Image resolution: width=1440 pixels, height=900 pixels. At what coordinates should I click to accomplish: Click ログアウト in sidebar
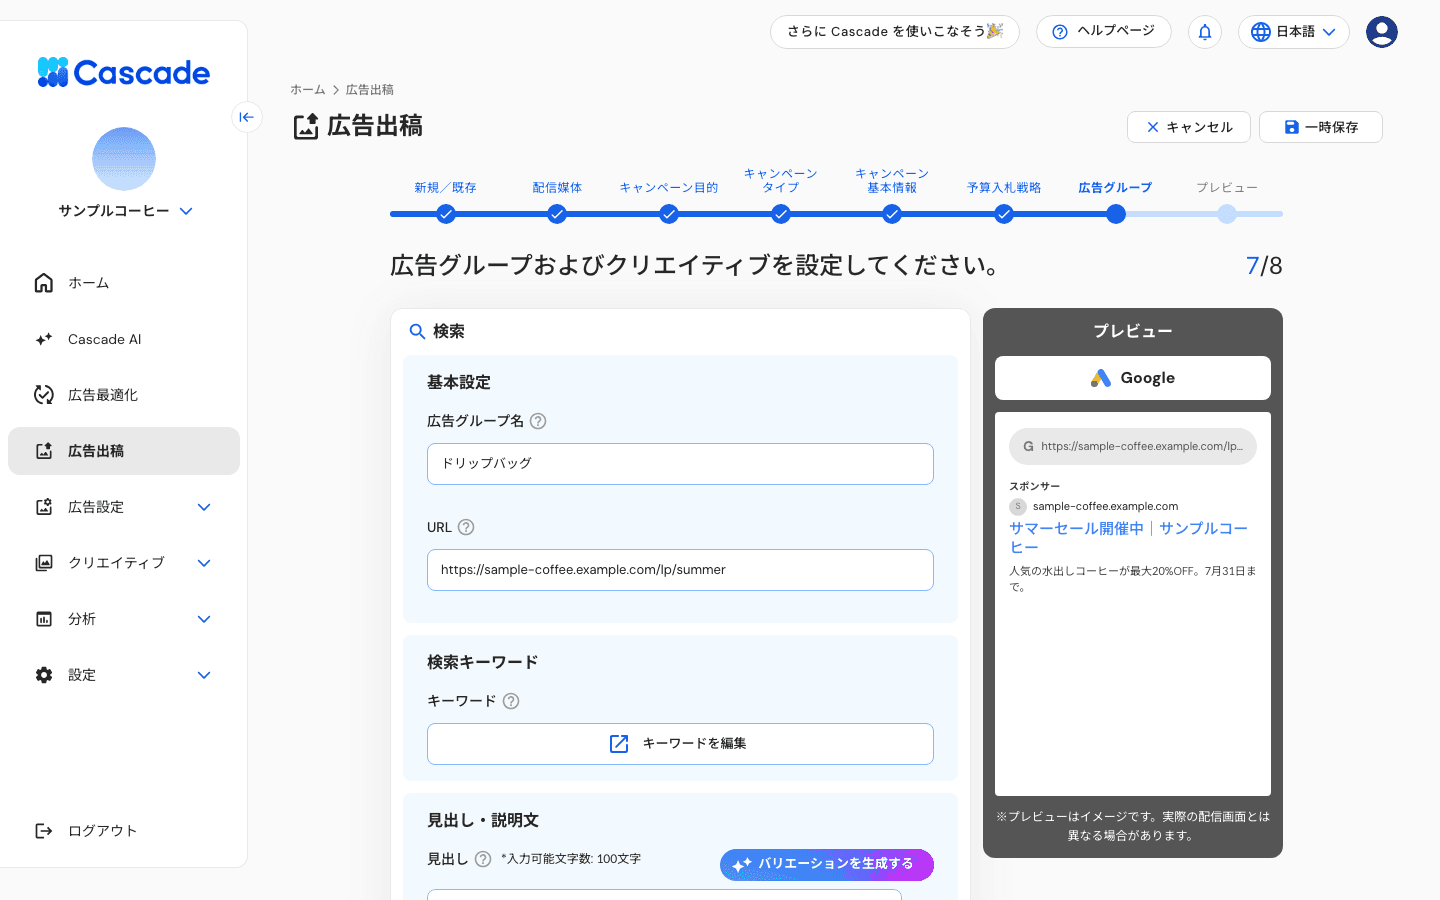point(124,831)
